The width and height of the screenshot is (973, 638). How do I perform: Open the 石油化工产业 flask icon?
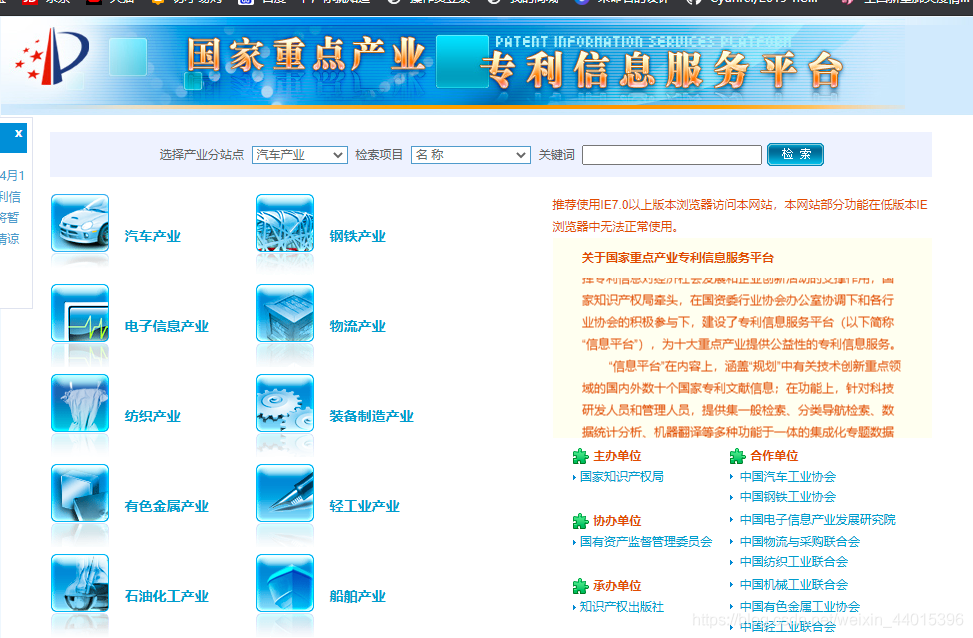tap(80, 583)
